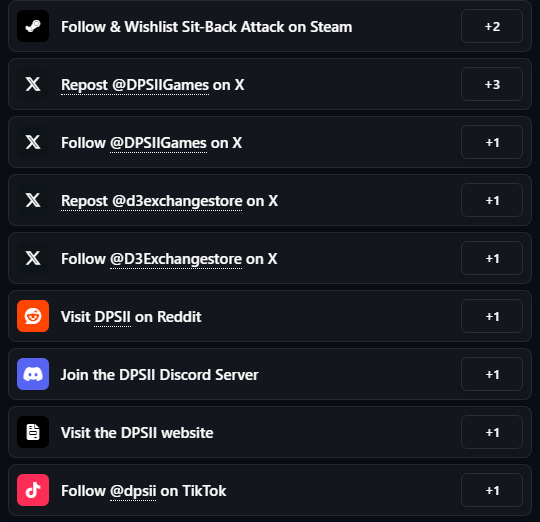
Task: Expand the Follow @DPSIIGames on X entry
Action: [270, 142]
